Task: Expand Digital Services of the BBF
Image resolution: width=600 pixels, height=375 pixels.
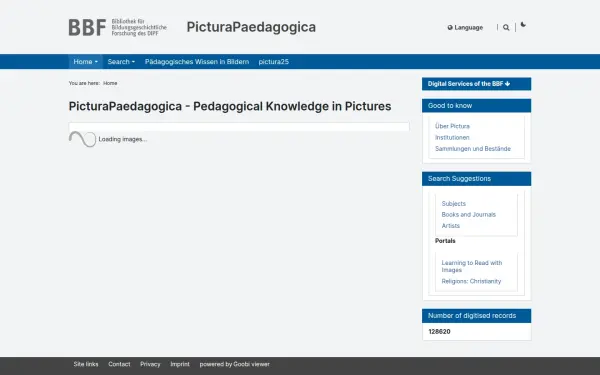Action: click(x=476, y=84)
